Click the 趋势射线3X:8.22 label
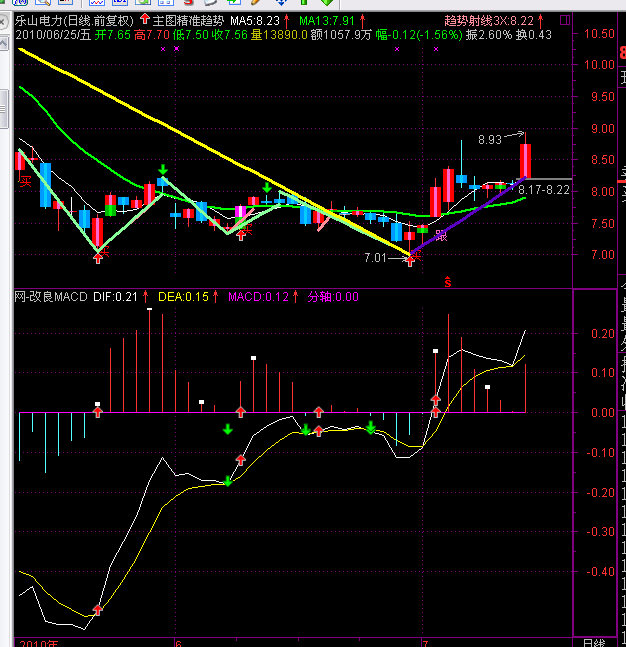 coord(489,21)
